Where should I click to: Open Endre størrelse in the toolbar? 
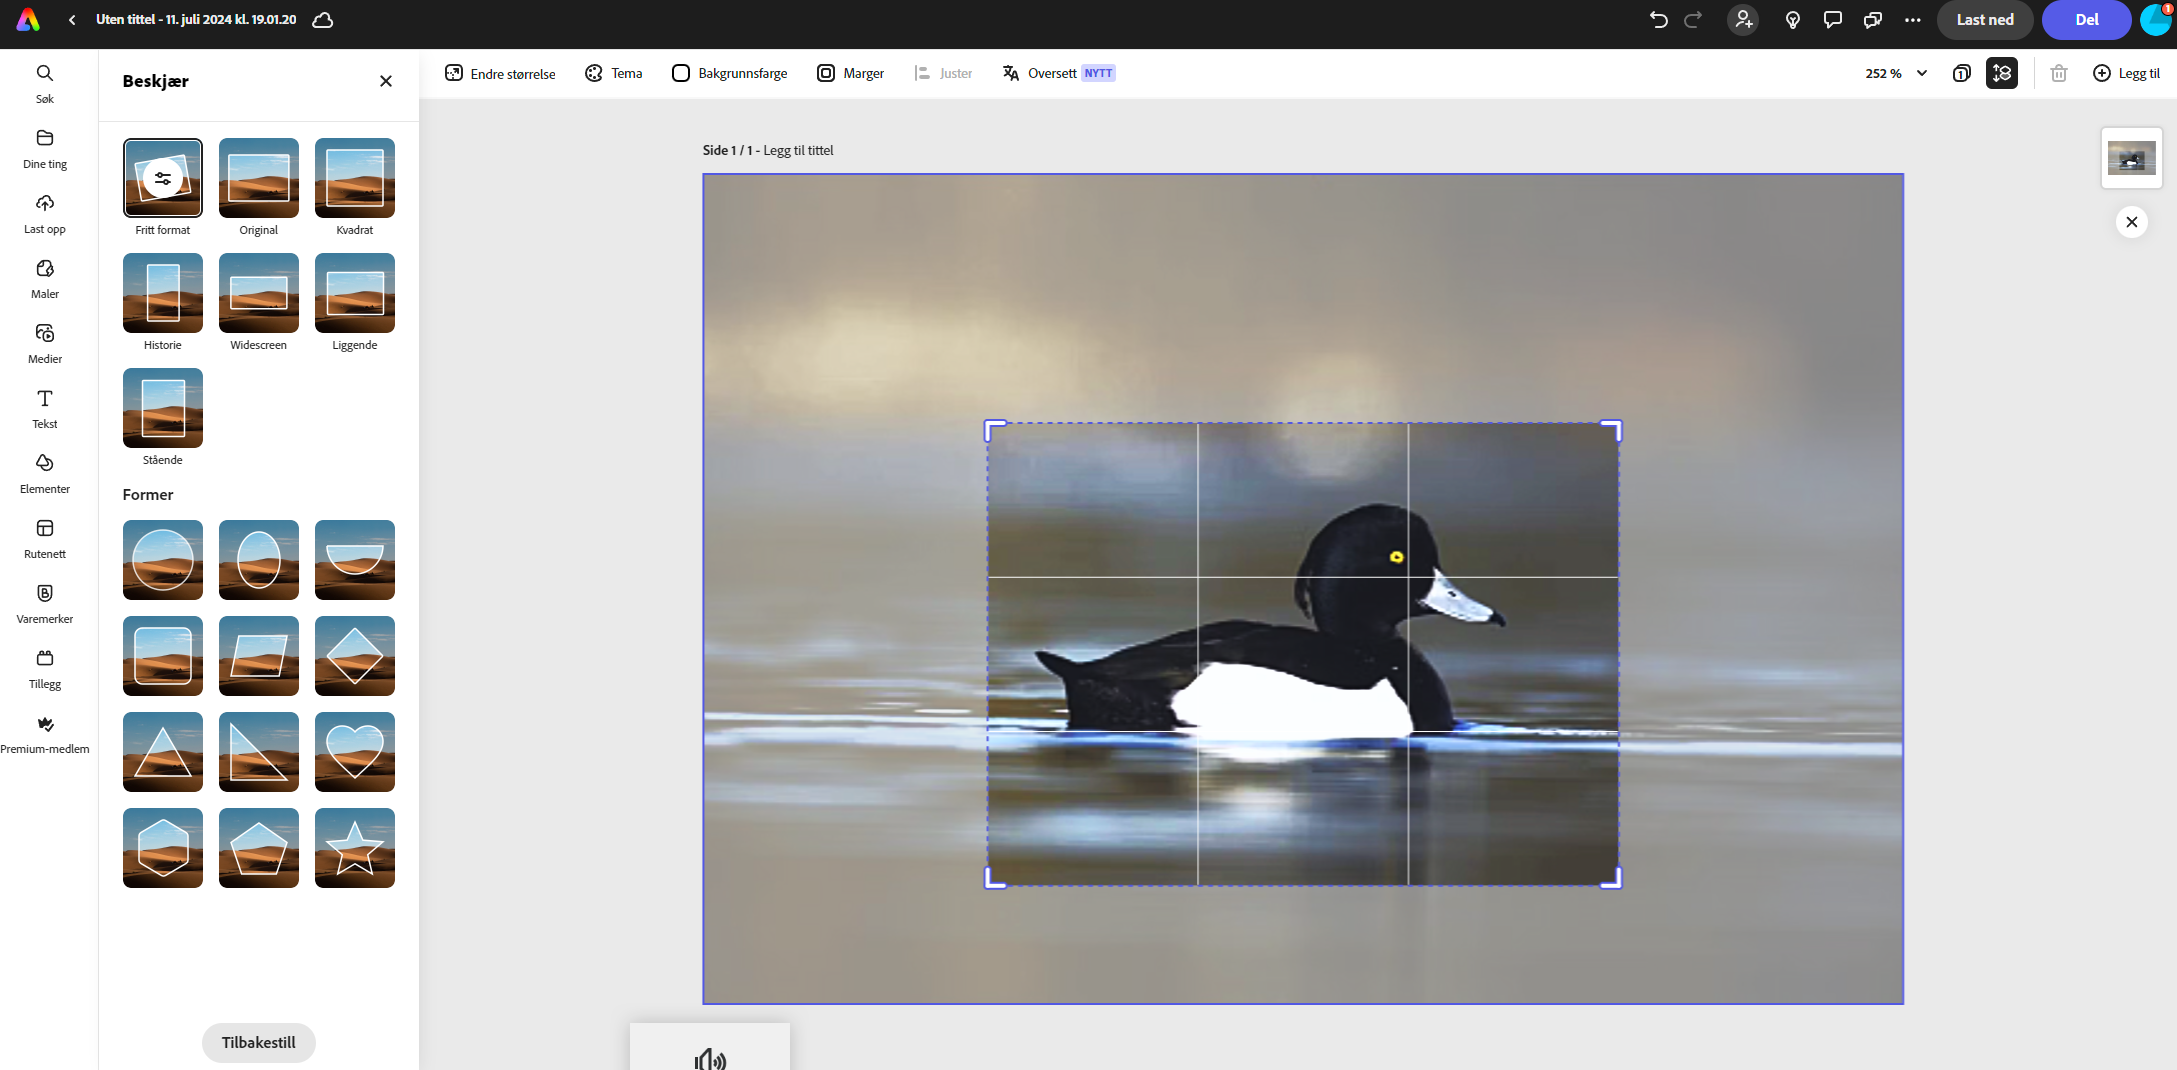click(500, 73)
